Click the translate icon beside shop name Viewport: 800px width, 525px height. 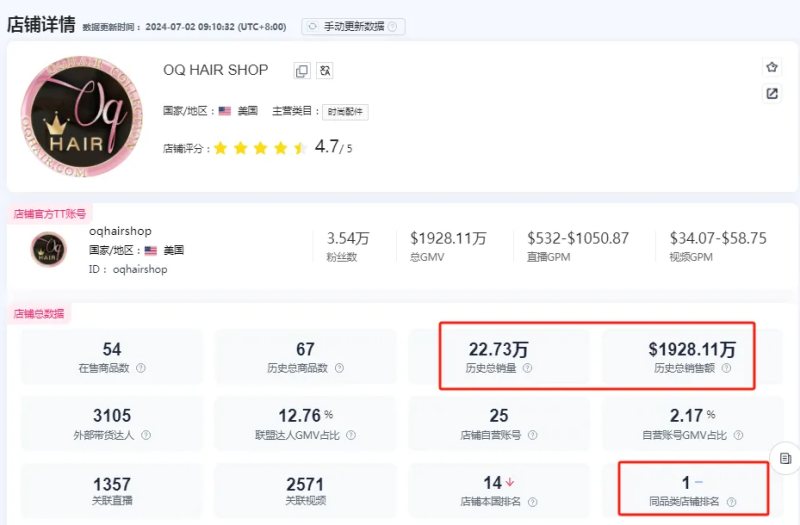pyautogui.click(x=325, y=71)
